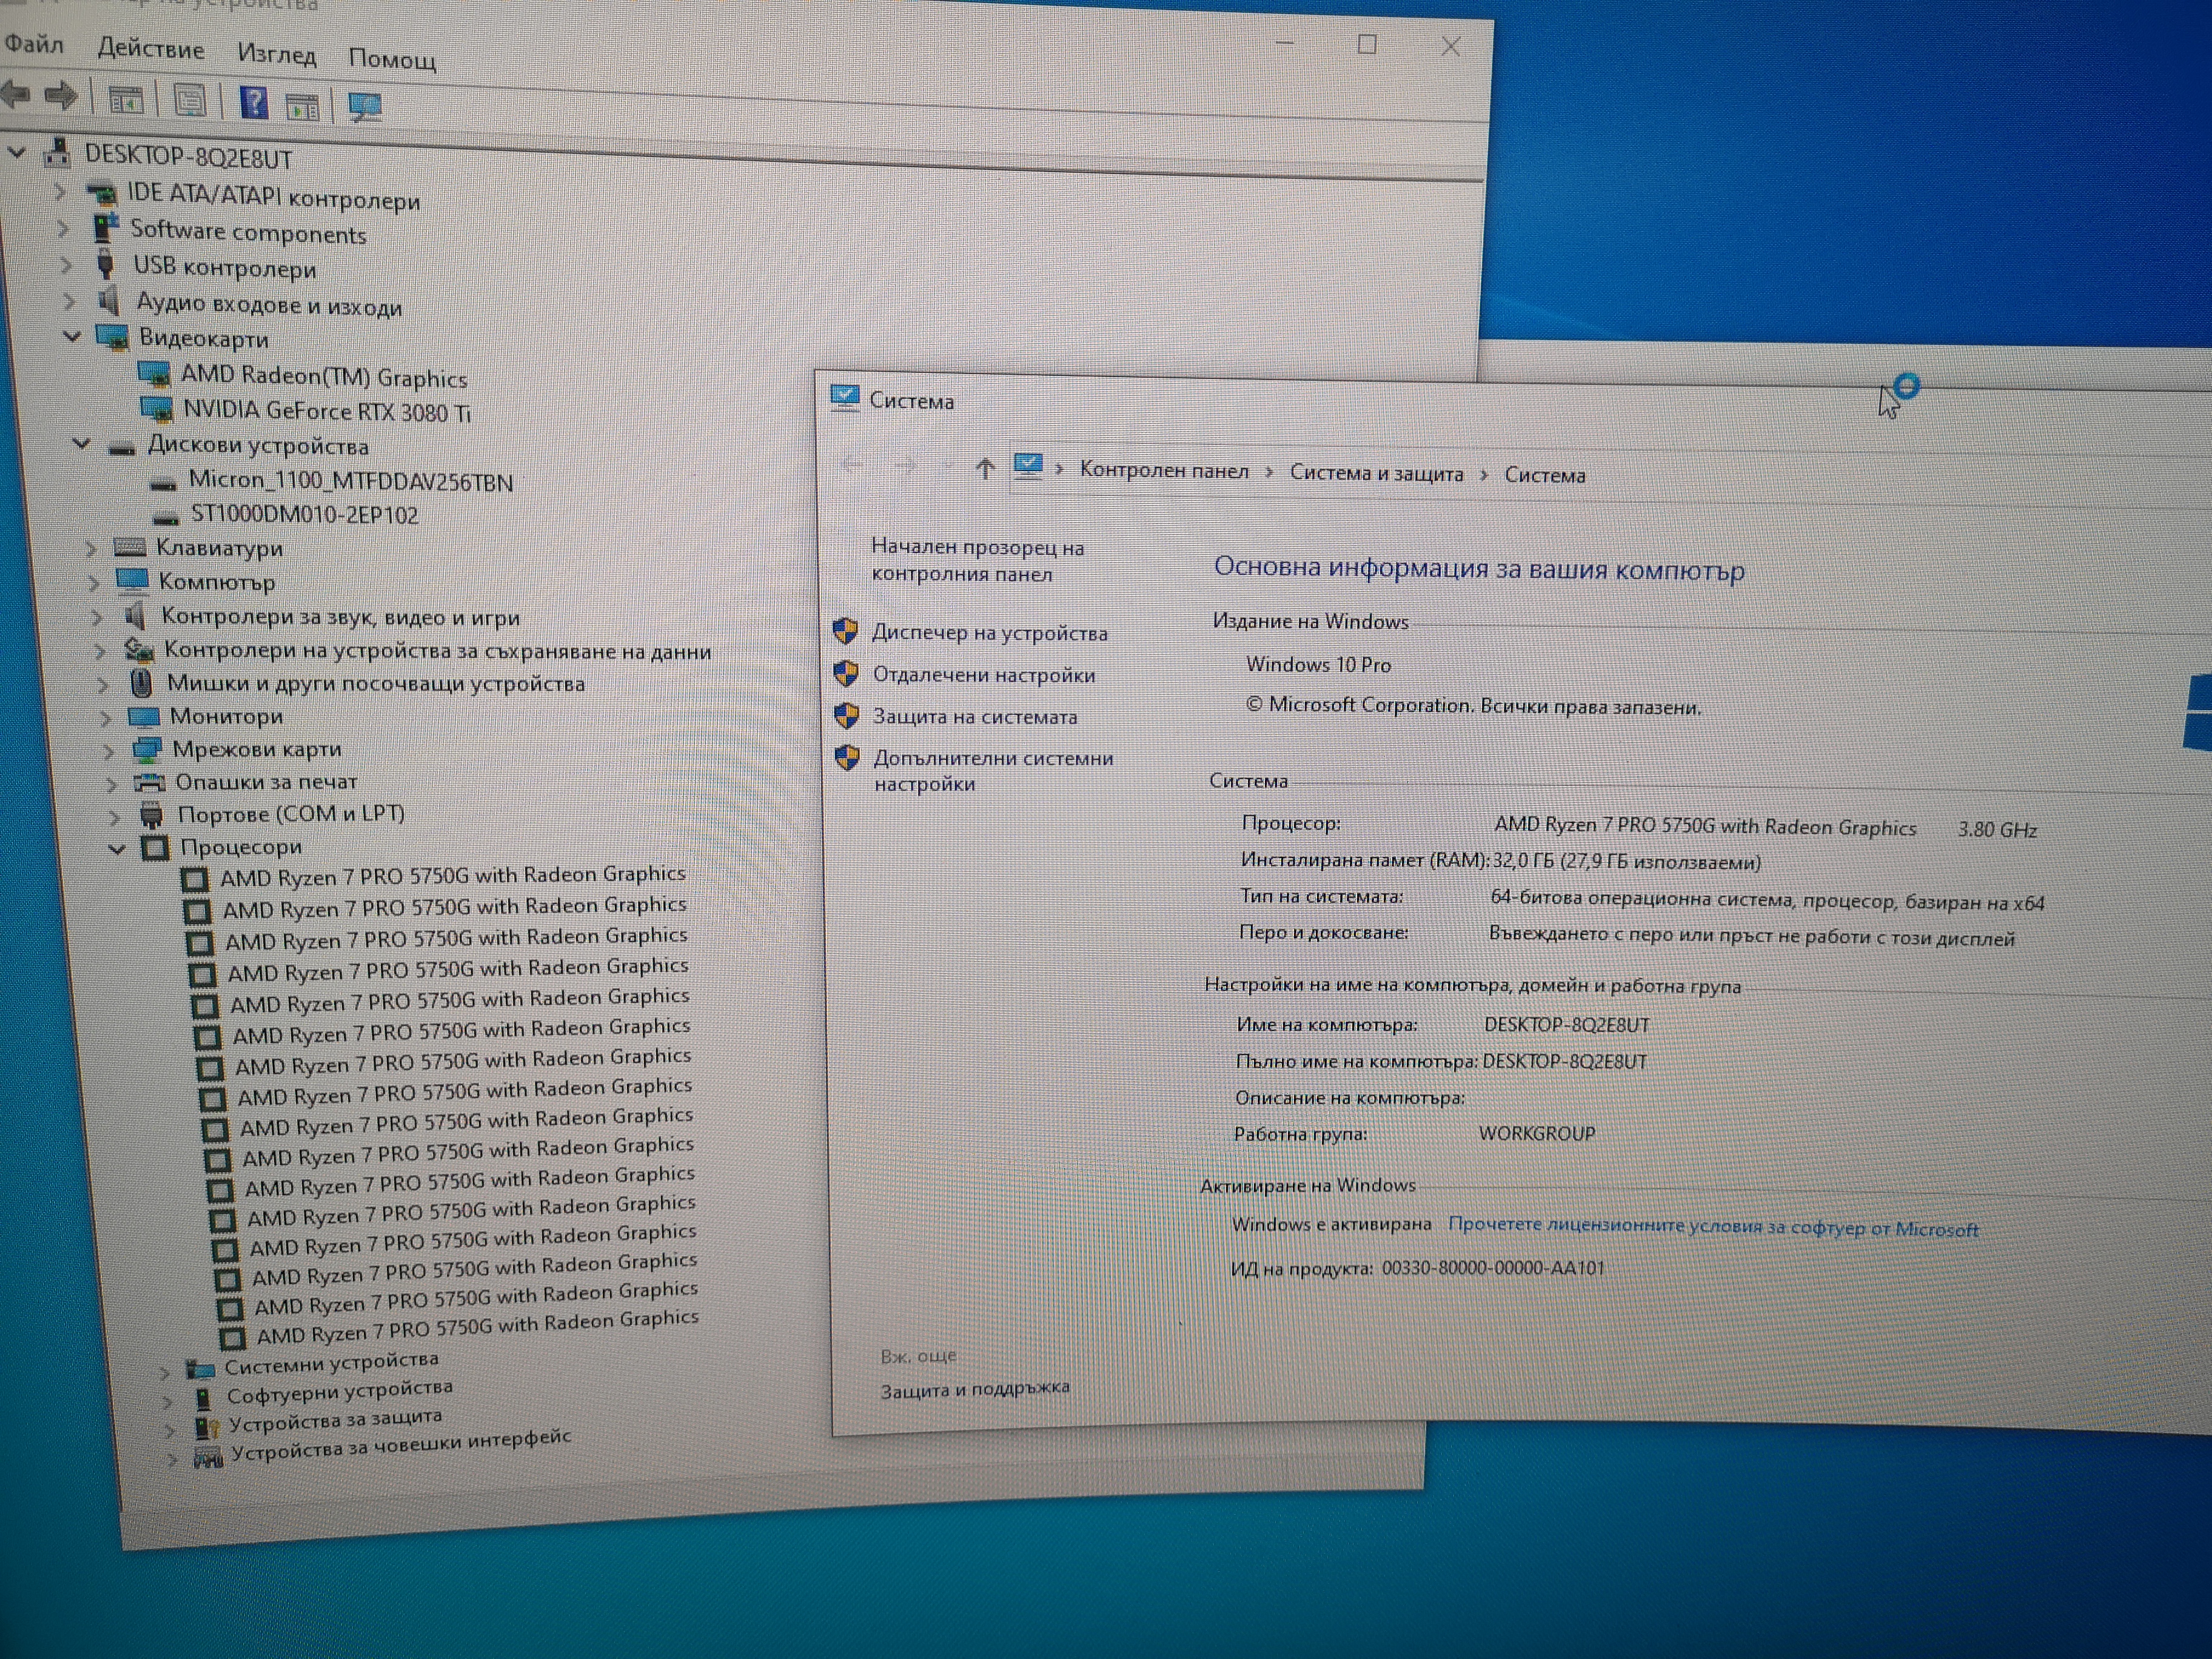Click the shield icon beside Диспечер на устройства
This screenshot has height=1659, width=2212.
tap(845, 630)
